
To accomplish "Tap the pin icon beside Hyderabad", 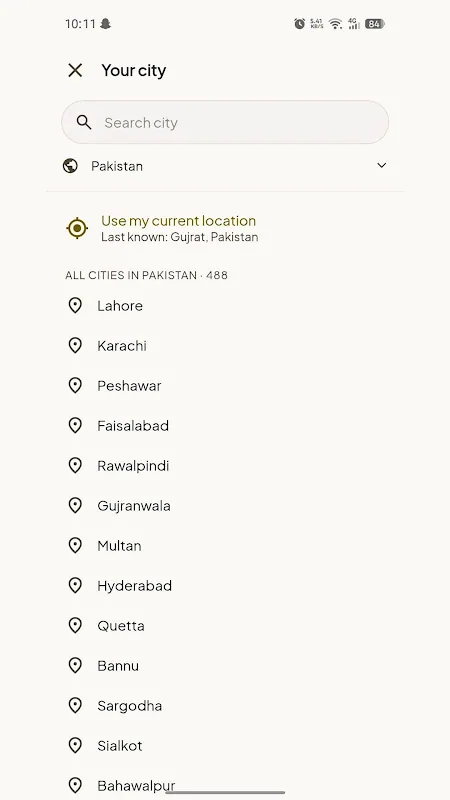I will pos(75,586).
